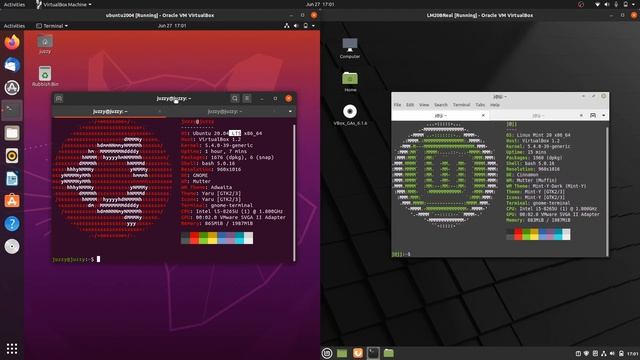Open the Linux Mint menu button in the panel

327,353
